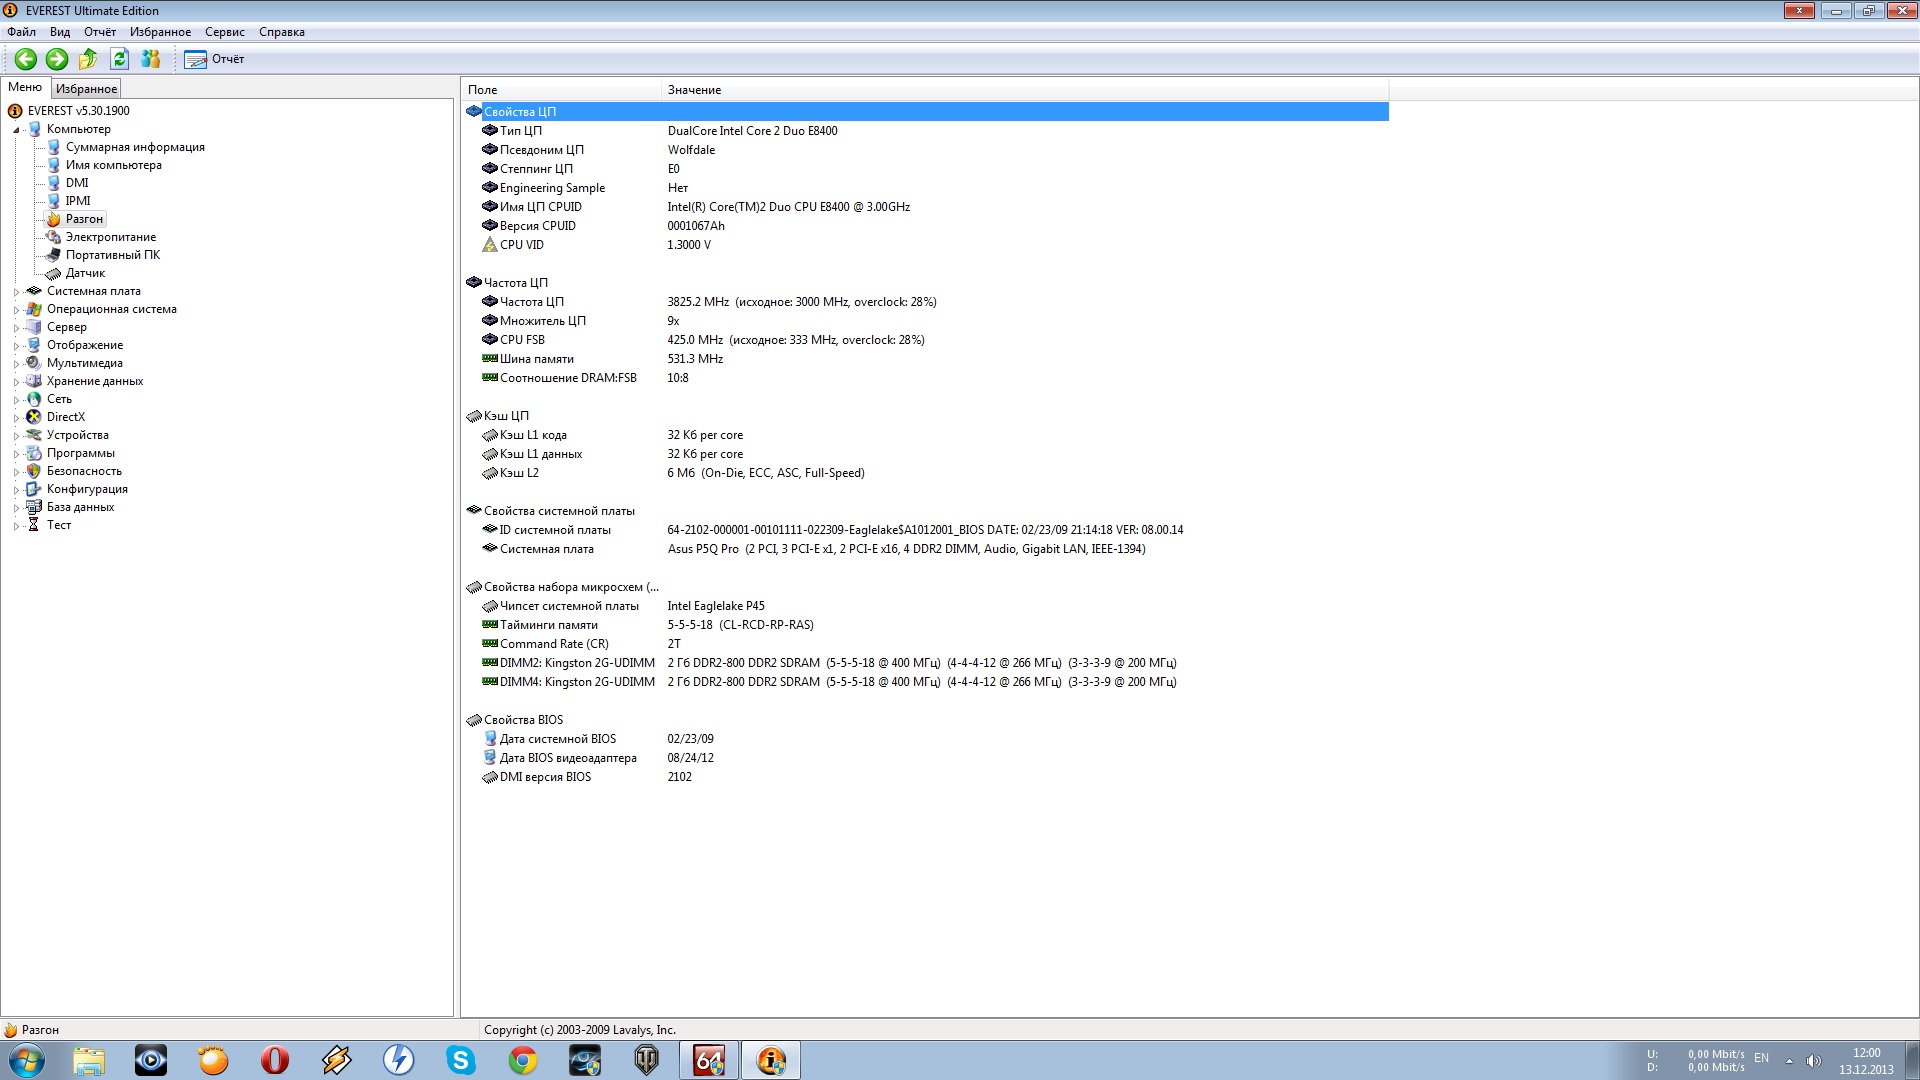Open Суммарная информация tree entry
Viewport: 1920px width, 1080px height.
pos(135,147)
